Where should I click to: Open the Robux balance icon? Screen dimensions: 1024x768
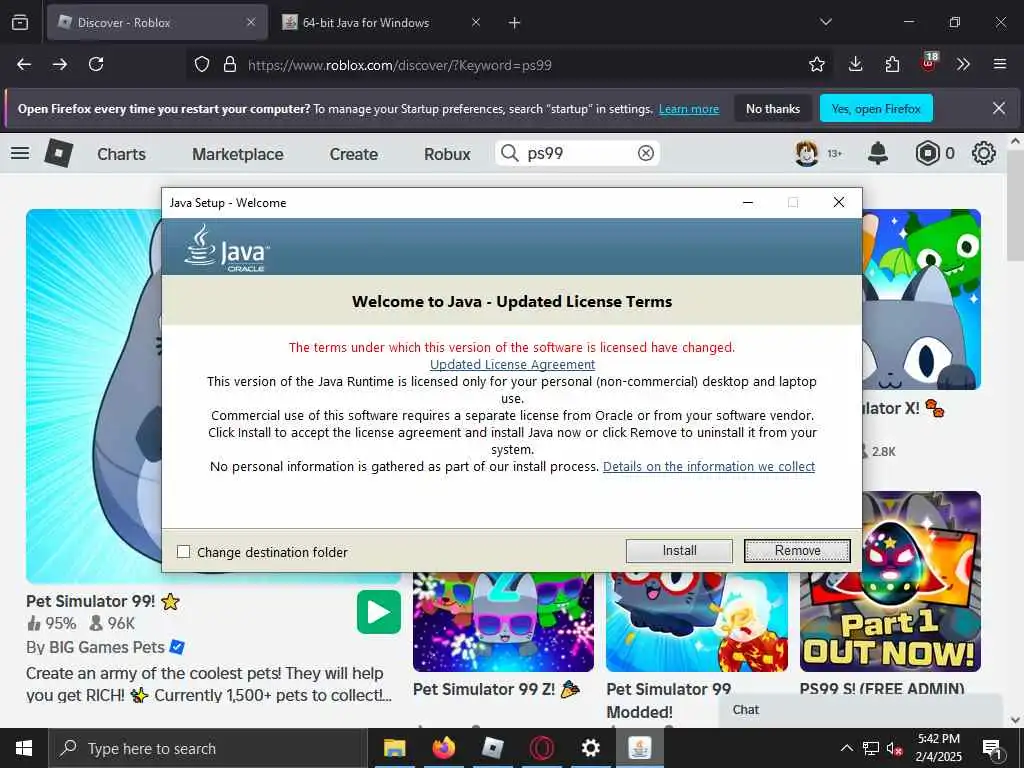(927, 153)
